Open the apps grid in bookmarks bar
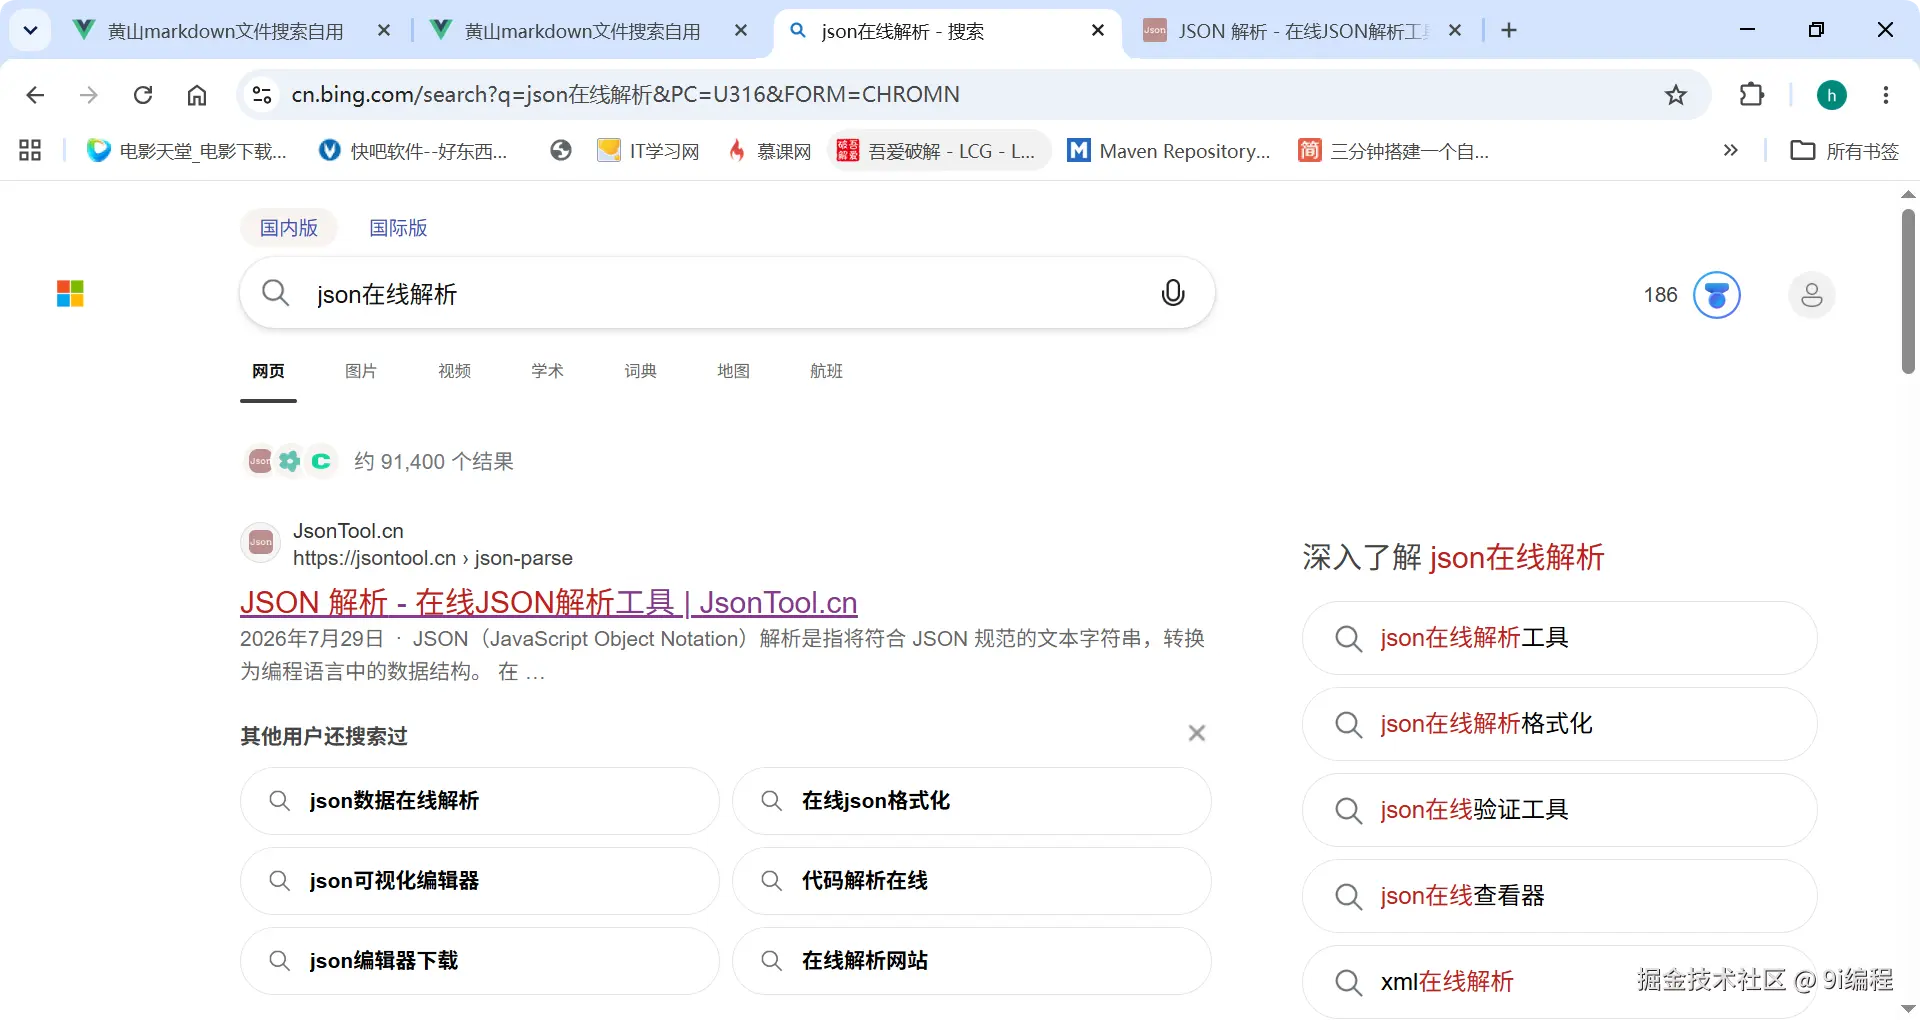The height and width of the screenshot is (1020, 1920). [x=30, y=151]
